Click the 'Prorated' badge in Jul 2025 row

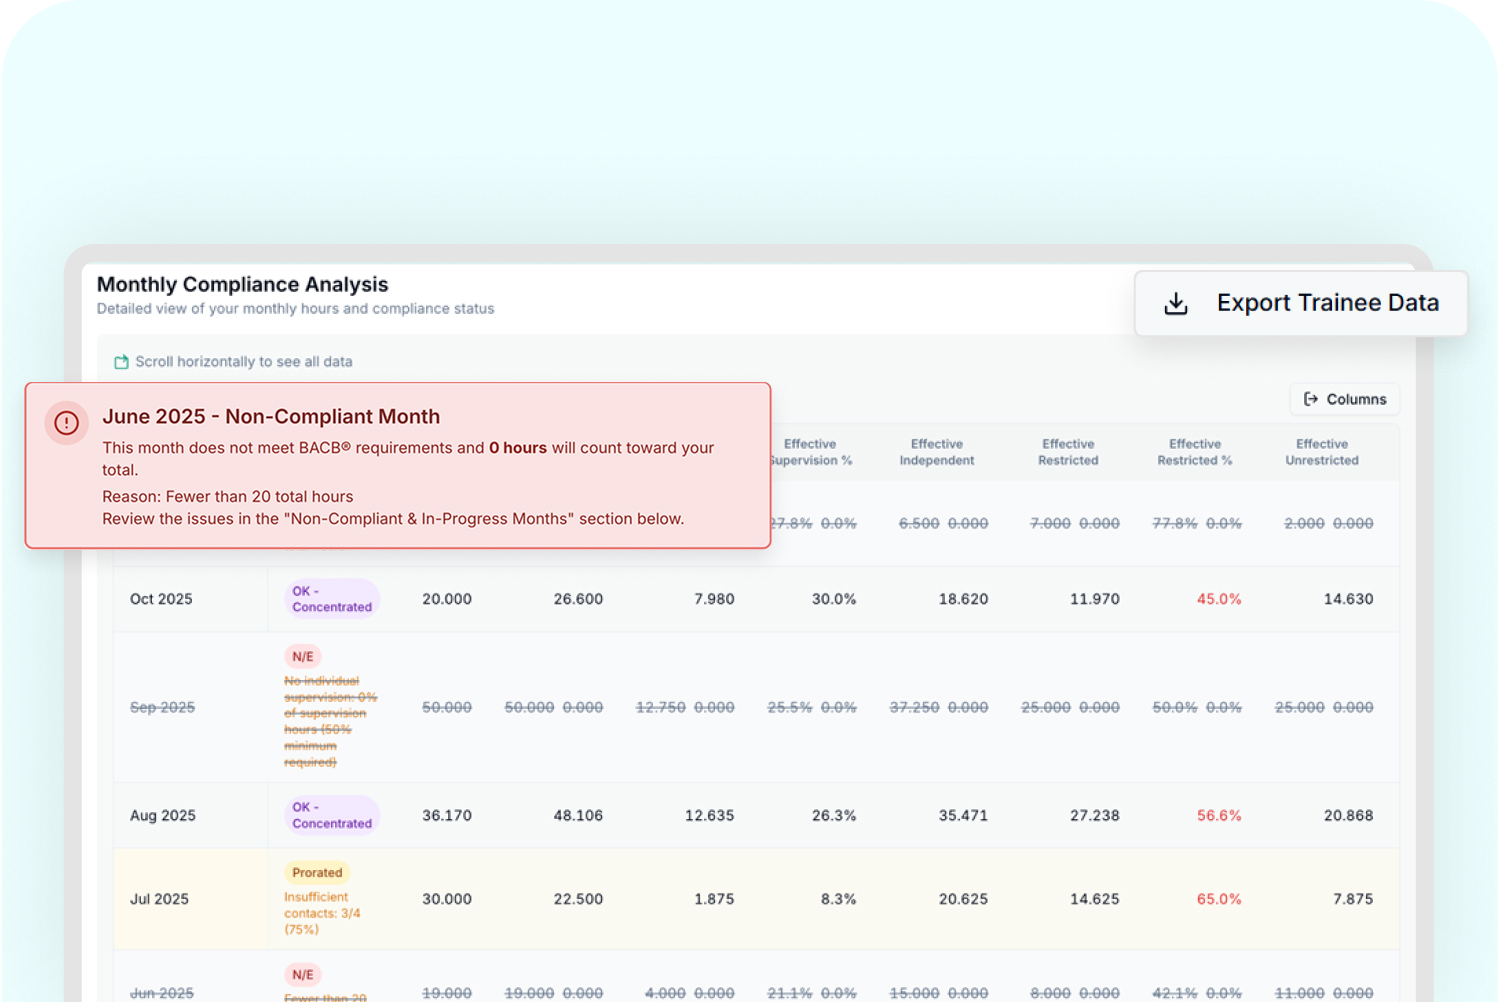point(317,873)
